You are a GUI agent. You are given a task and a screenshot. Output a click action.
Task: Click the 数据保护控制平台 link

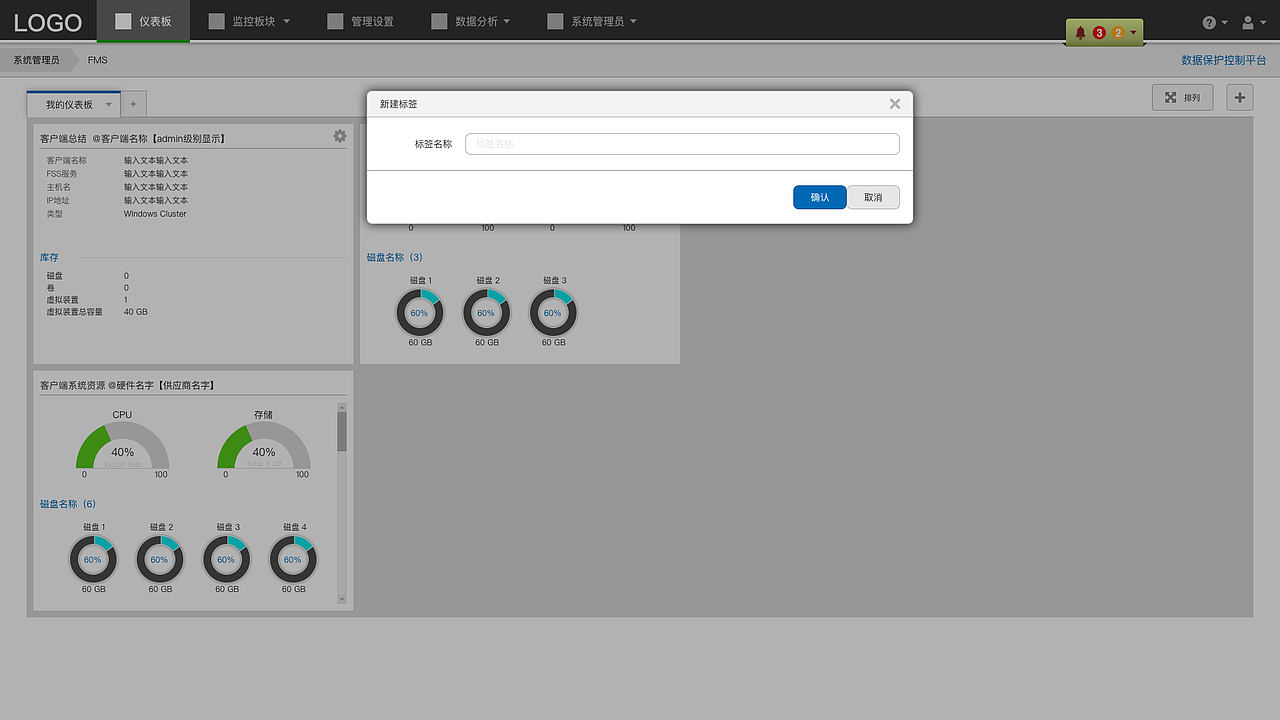pos(1223,60)
